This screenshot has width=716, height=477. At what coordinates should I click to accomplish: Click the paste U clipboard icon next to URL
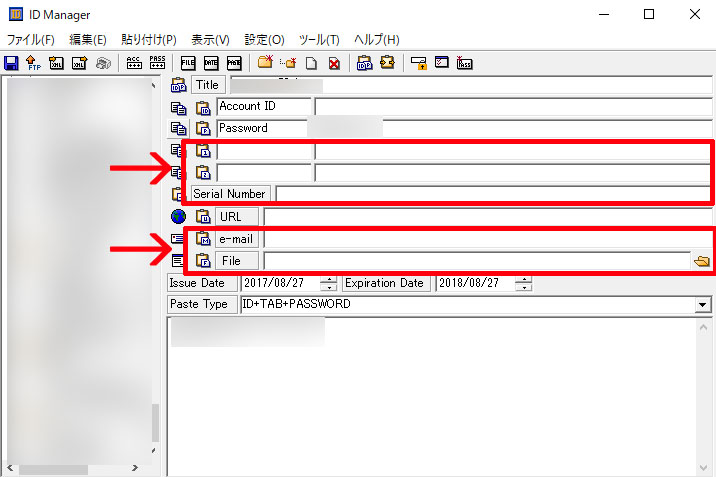pyautogui.click(x=203, y=216)
